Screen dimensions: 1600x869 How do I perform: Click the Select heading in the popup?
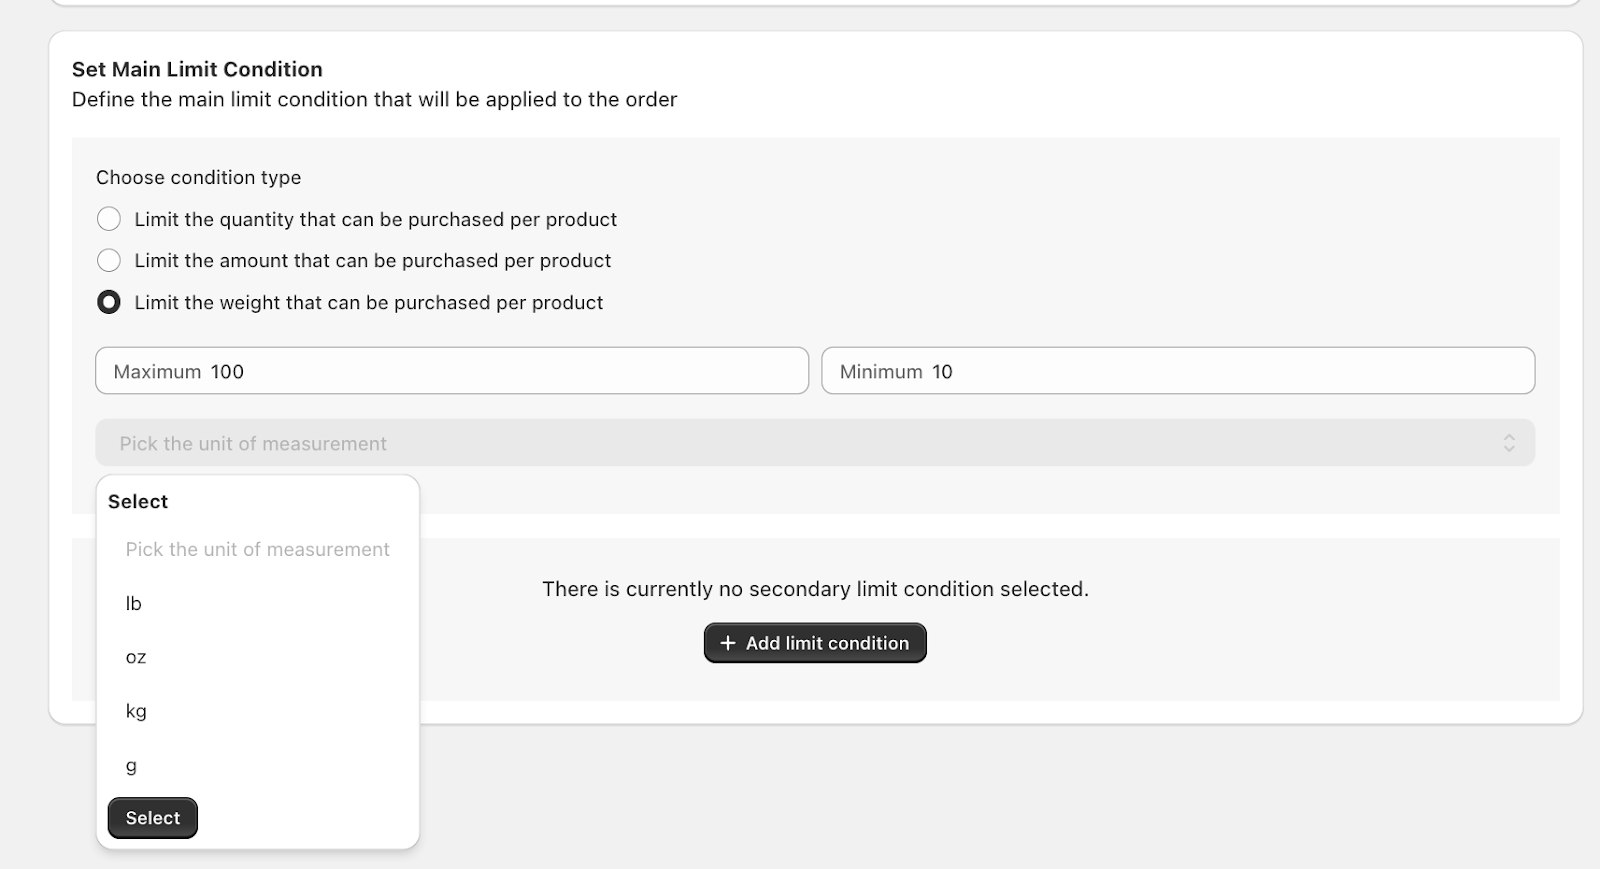pos(138,502)
